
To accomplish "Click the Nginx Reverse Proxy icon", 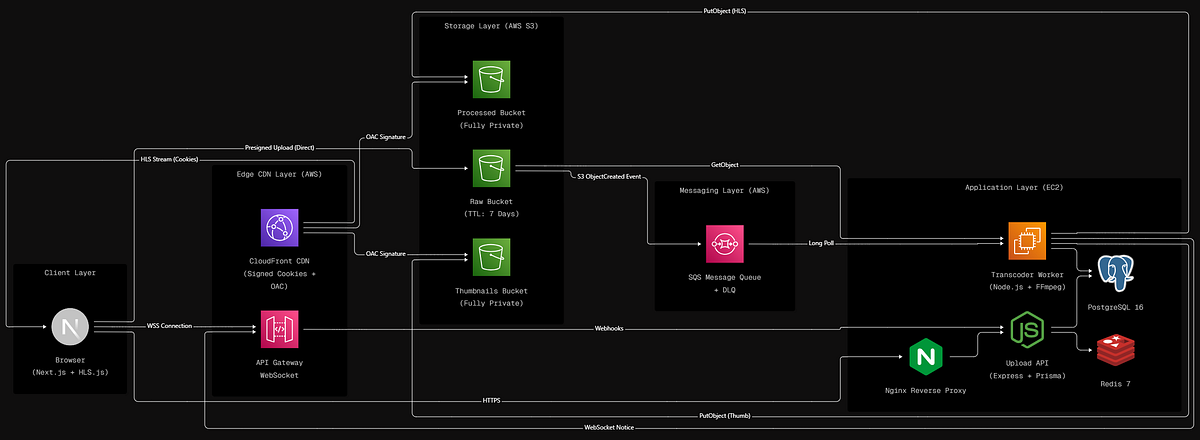I will coord(927,357).
